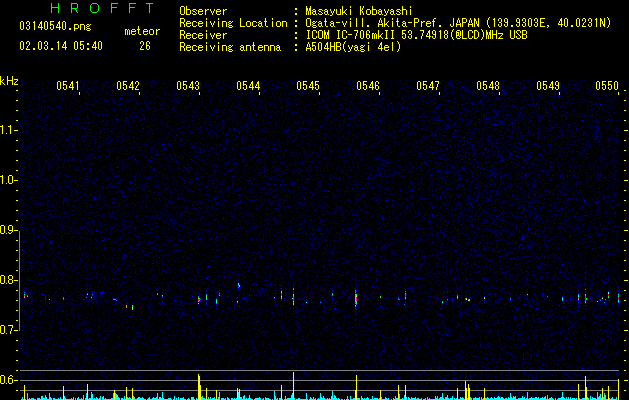
Task: Click the 0.6 kHz axis label
Action: pos(8,380)
